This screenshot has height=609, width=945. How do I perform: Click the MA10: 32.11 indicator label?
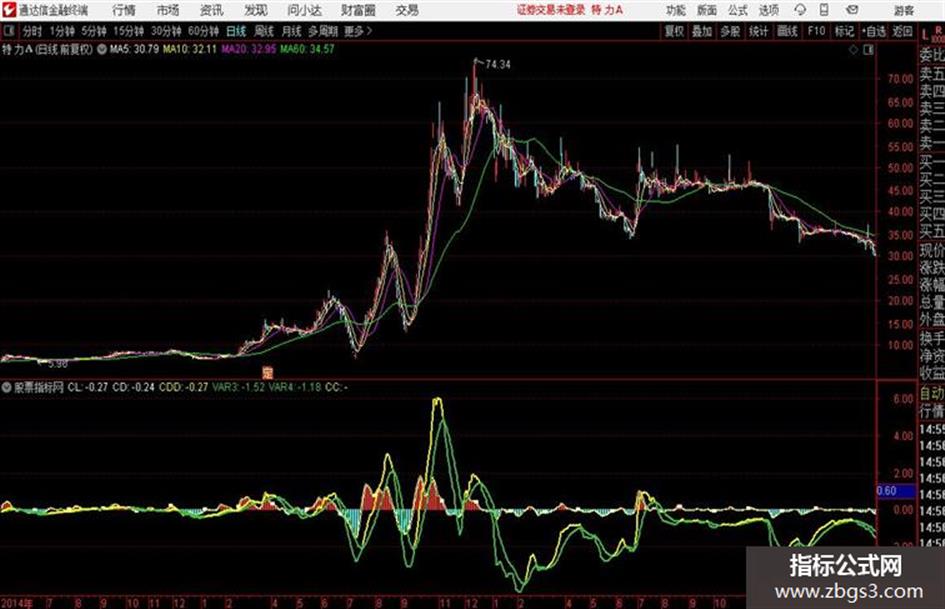click(190, 49)
